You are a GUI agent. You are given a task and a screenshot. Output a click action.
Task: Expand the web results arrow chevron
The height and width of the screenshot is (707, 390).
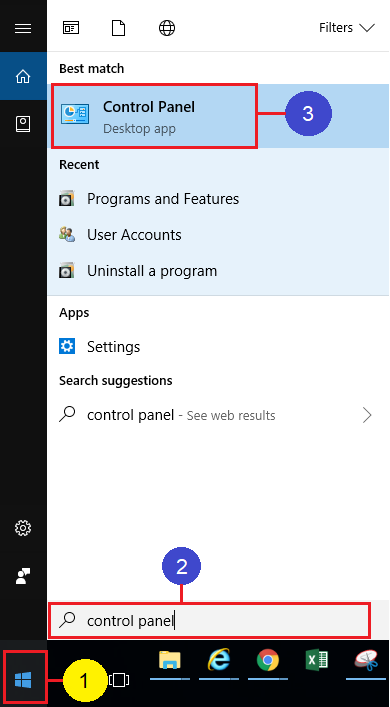pos(367,415)
